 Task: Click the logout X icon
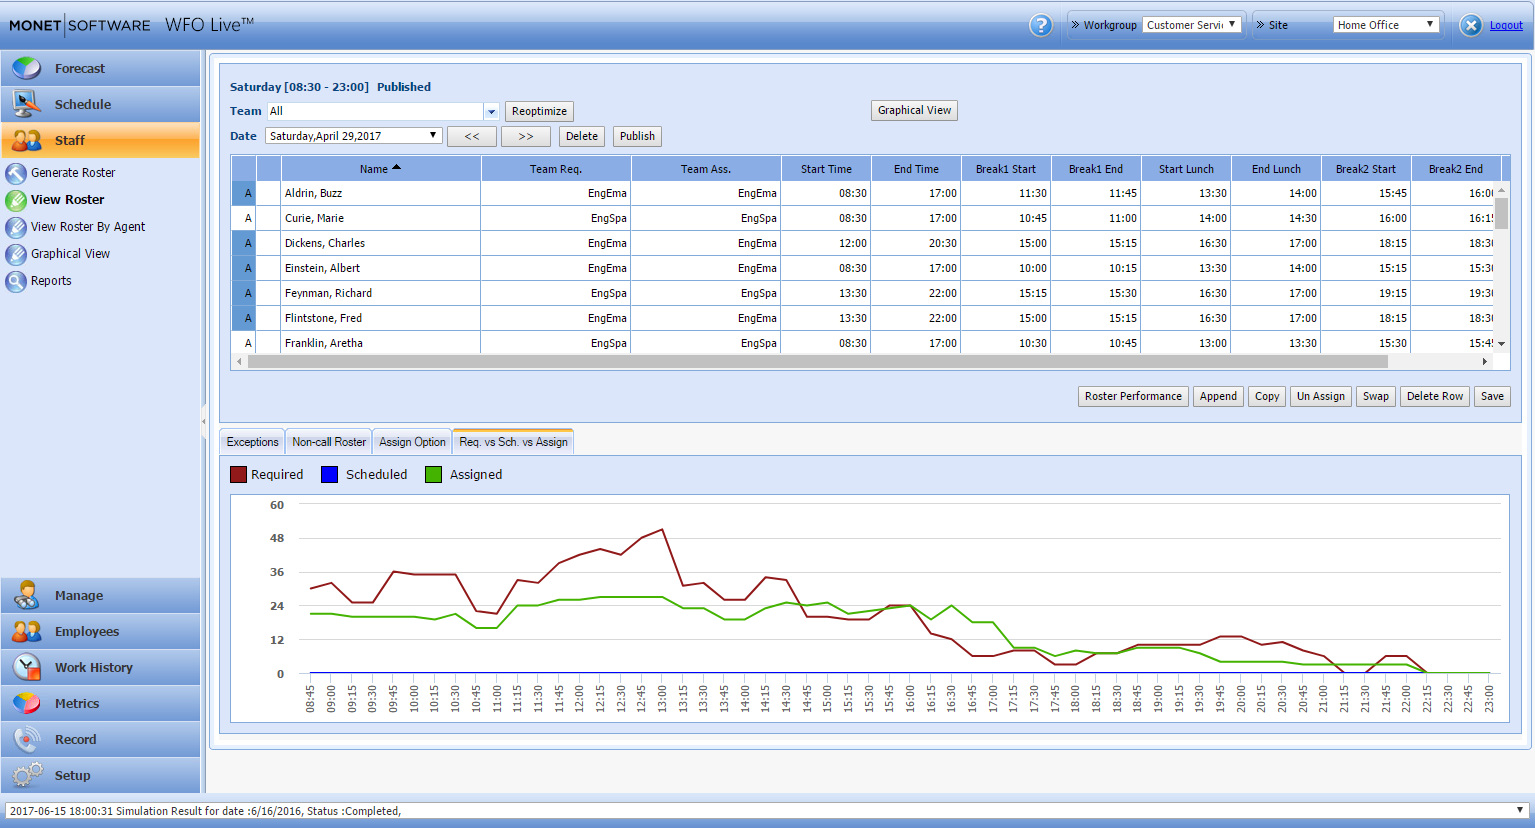(1470, 25)
